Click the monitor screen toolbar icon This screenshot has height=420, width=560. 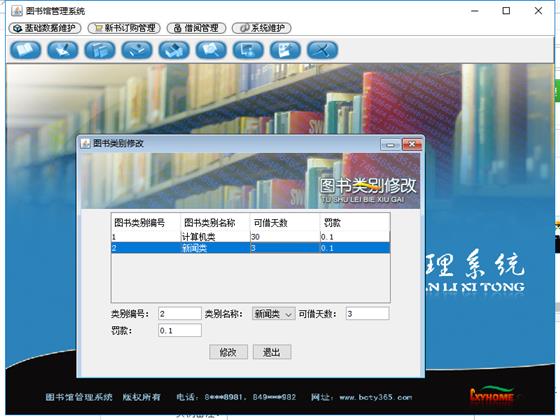[x=249, y=50]
